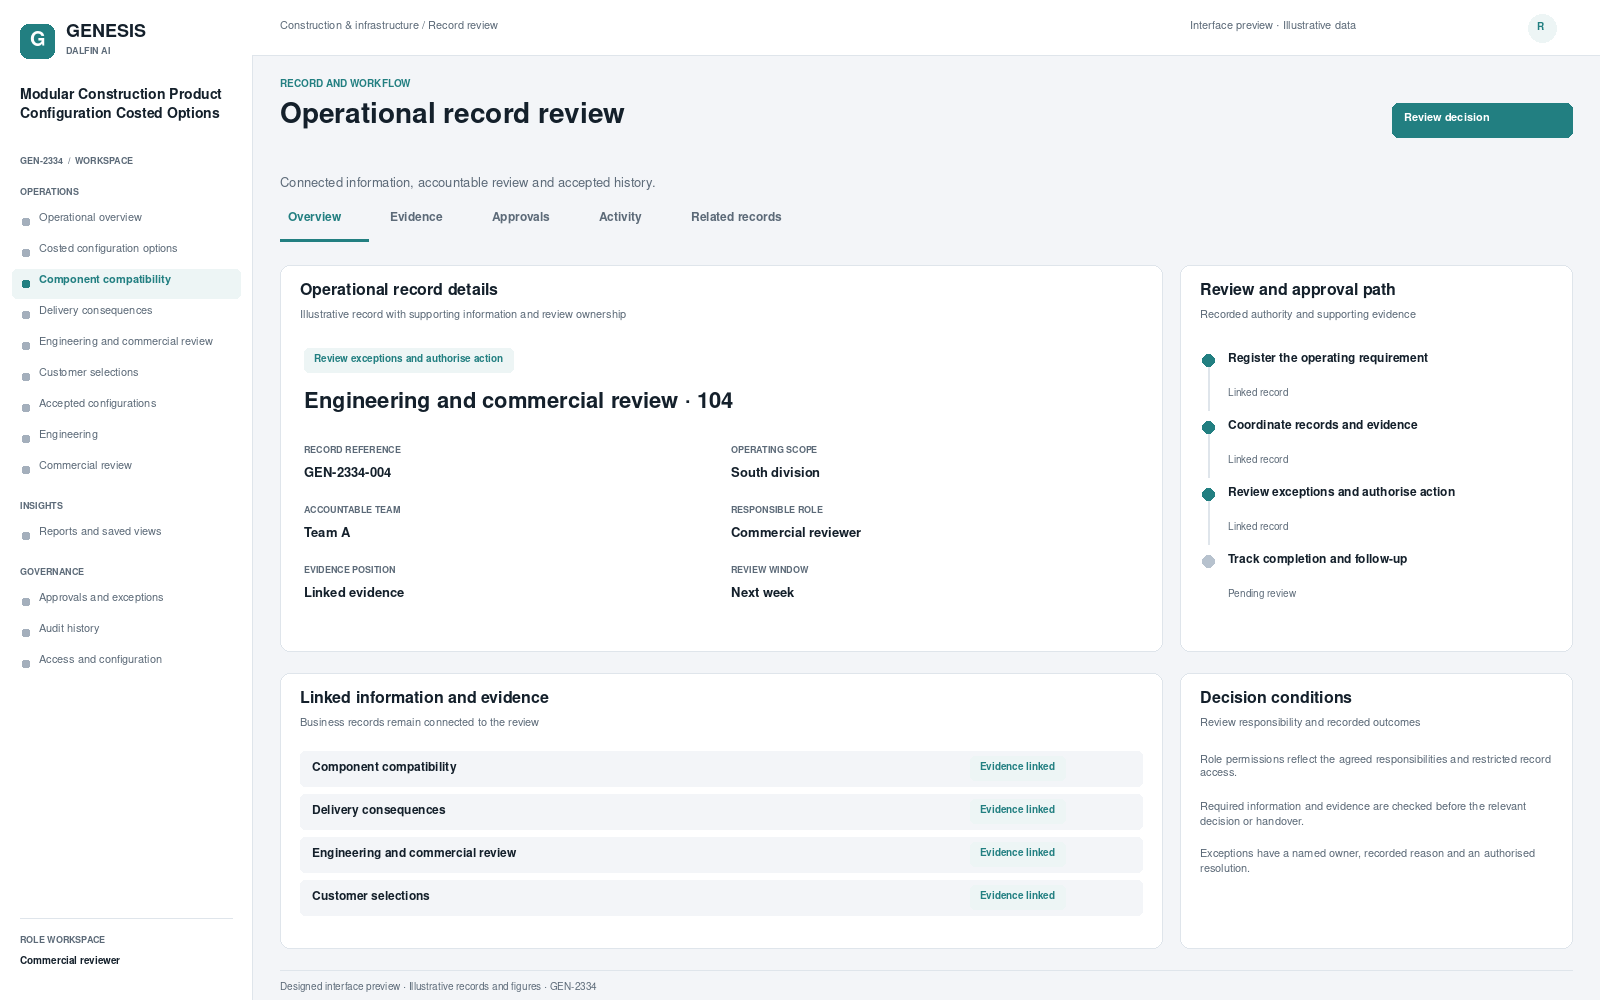Click the Next week review window value
Screen dimensions: 1600x1000
tap(762, 593)
